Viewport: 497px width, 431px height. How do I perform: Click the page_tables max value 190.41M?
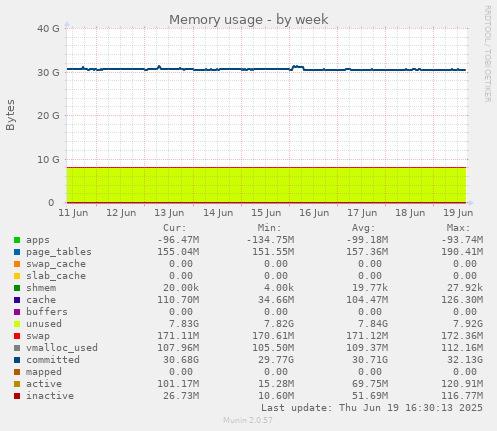[462, 252]
